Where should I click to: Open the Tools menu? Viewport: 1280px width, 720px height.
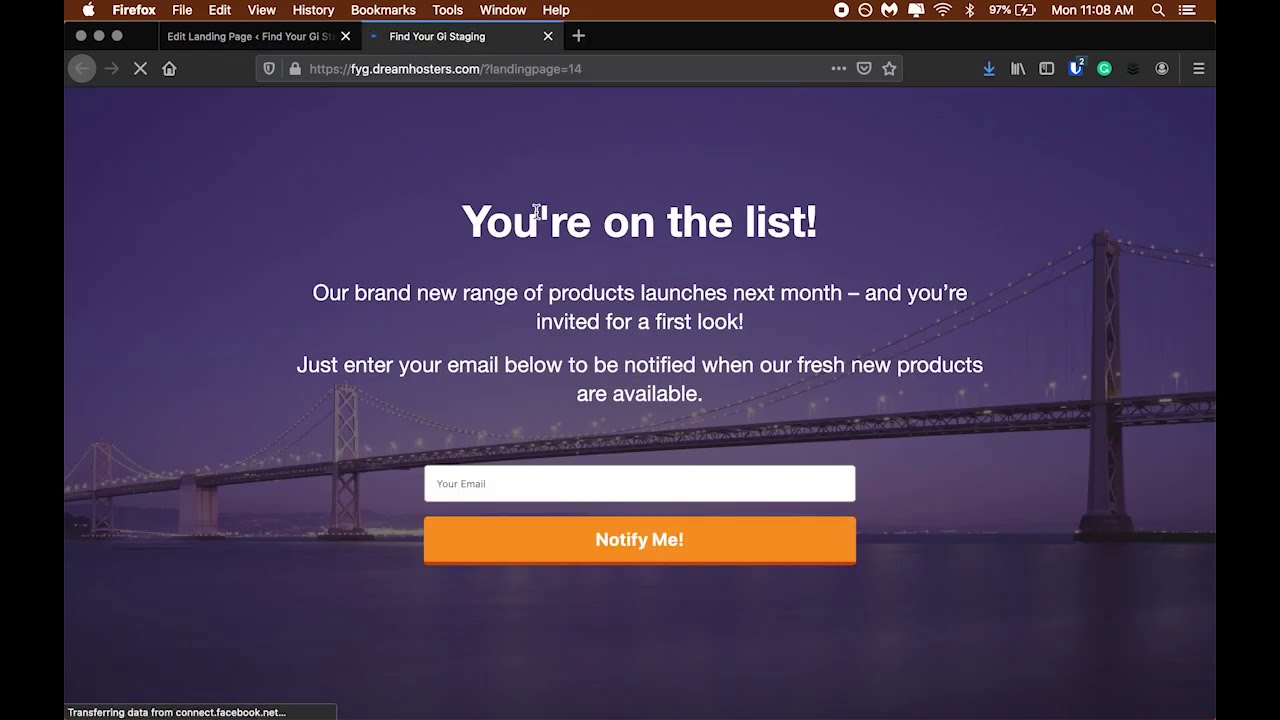(447, 10)
